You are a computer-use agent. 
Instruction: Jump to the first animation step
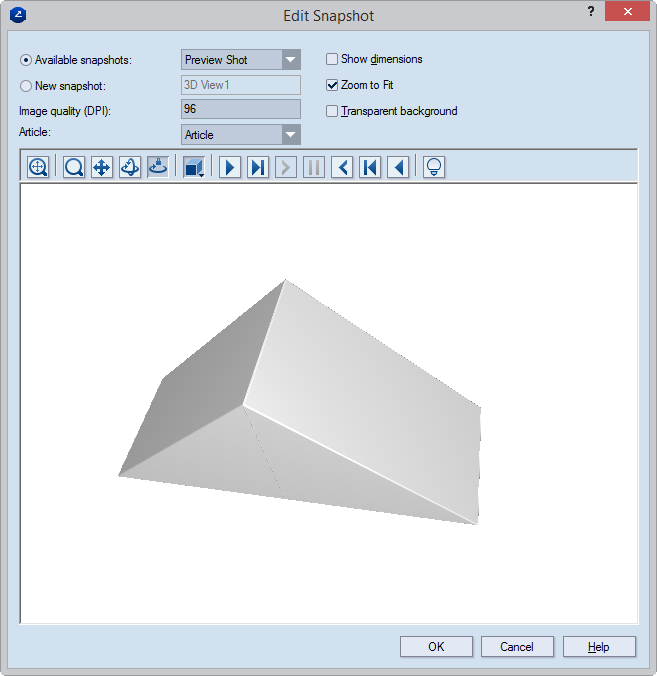tap(370, 167)
